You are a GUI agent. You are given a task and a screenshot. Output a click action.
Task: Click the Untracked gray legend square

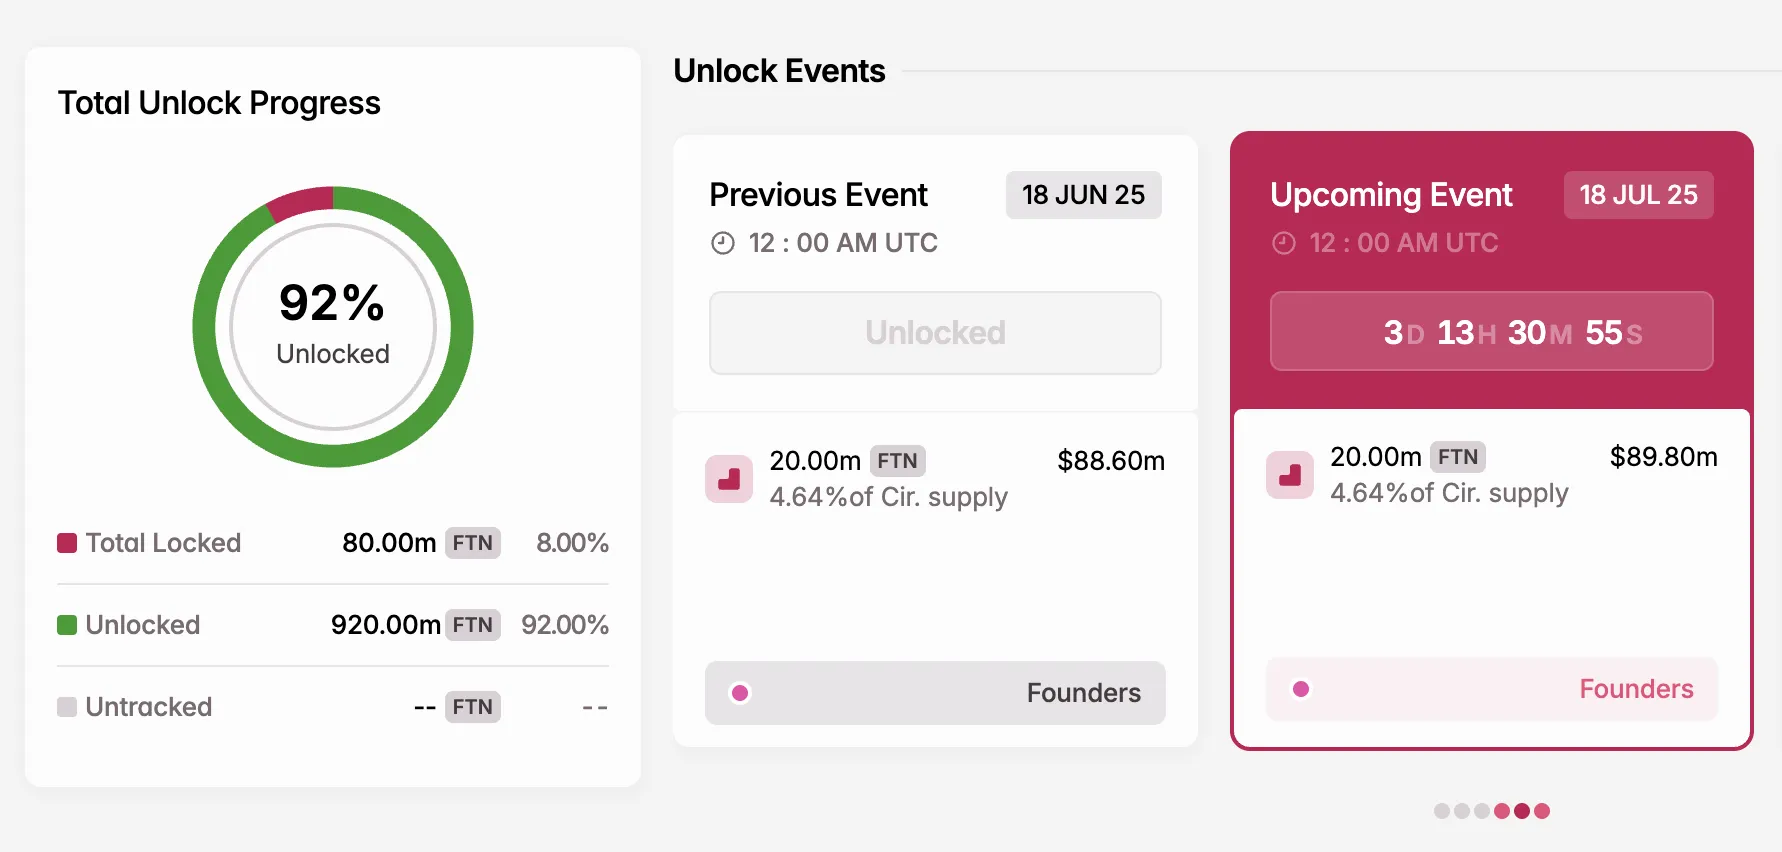point(66,706)
